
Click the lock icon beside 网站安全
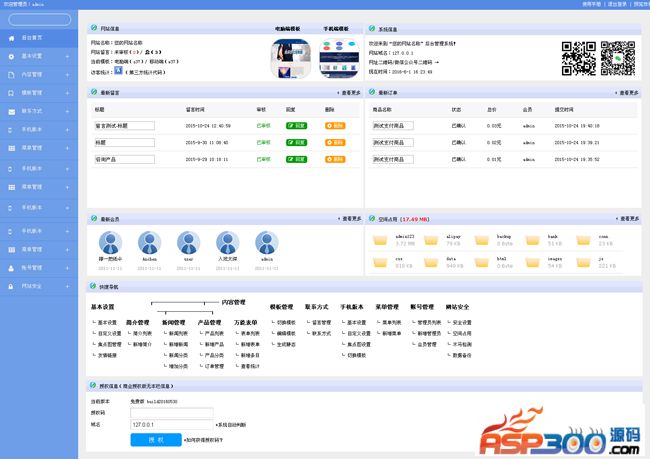coord(11,286)
